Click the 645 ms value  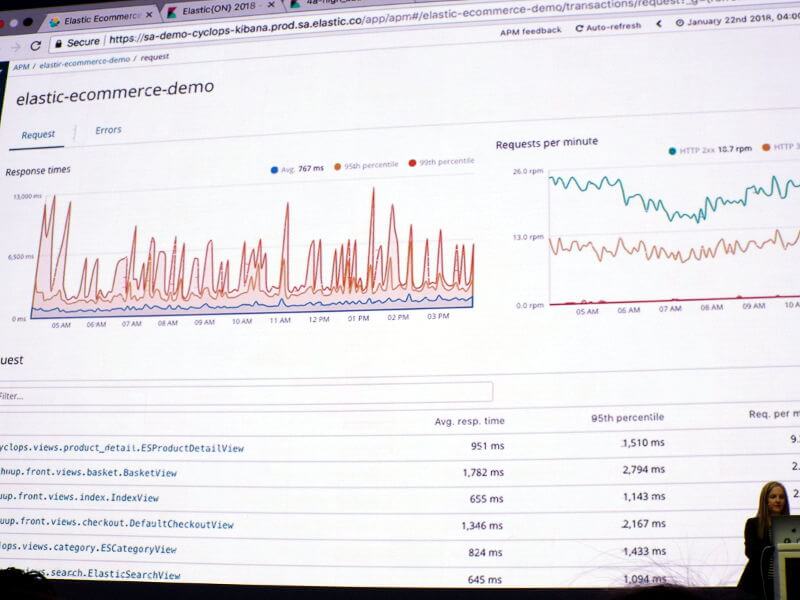[485, 580]
